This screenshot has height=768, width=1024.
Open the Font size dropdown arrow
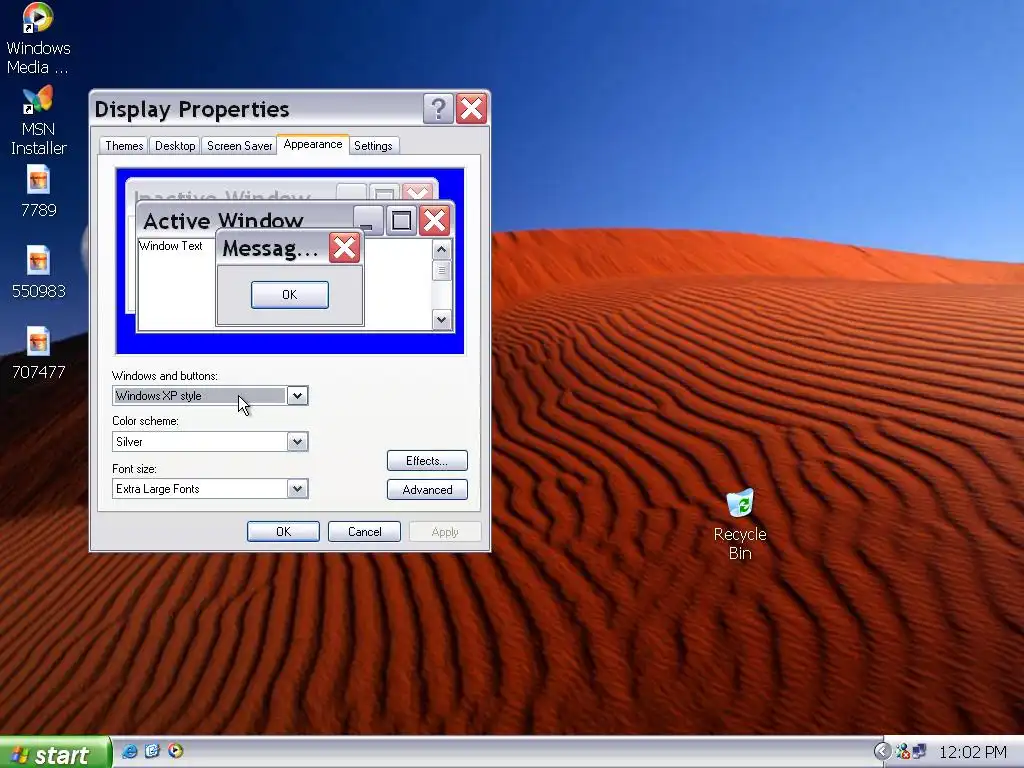click(x=297, y=489)
